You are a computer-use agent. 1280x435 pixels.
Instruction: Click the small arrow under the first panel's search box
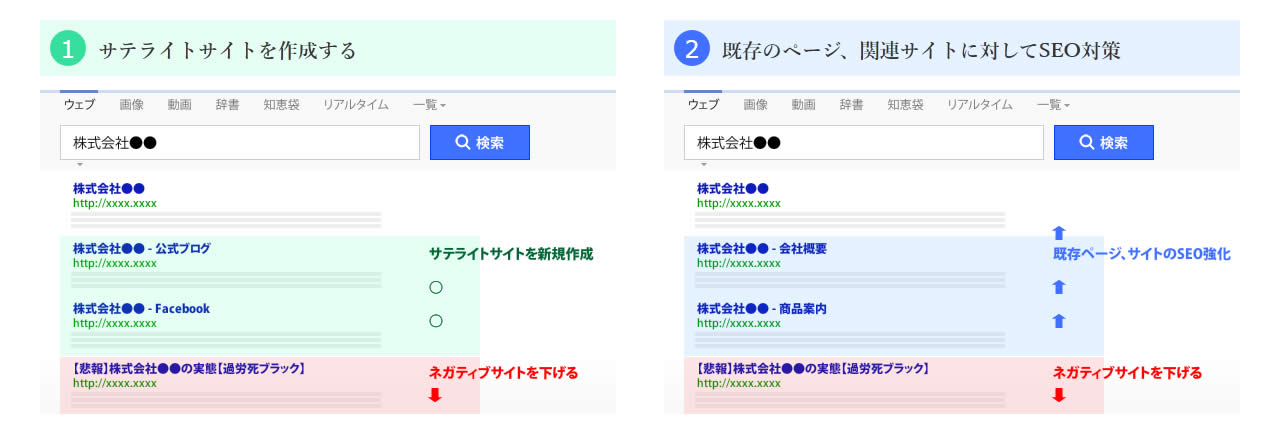tap(79, 164)
